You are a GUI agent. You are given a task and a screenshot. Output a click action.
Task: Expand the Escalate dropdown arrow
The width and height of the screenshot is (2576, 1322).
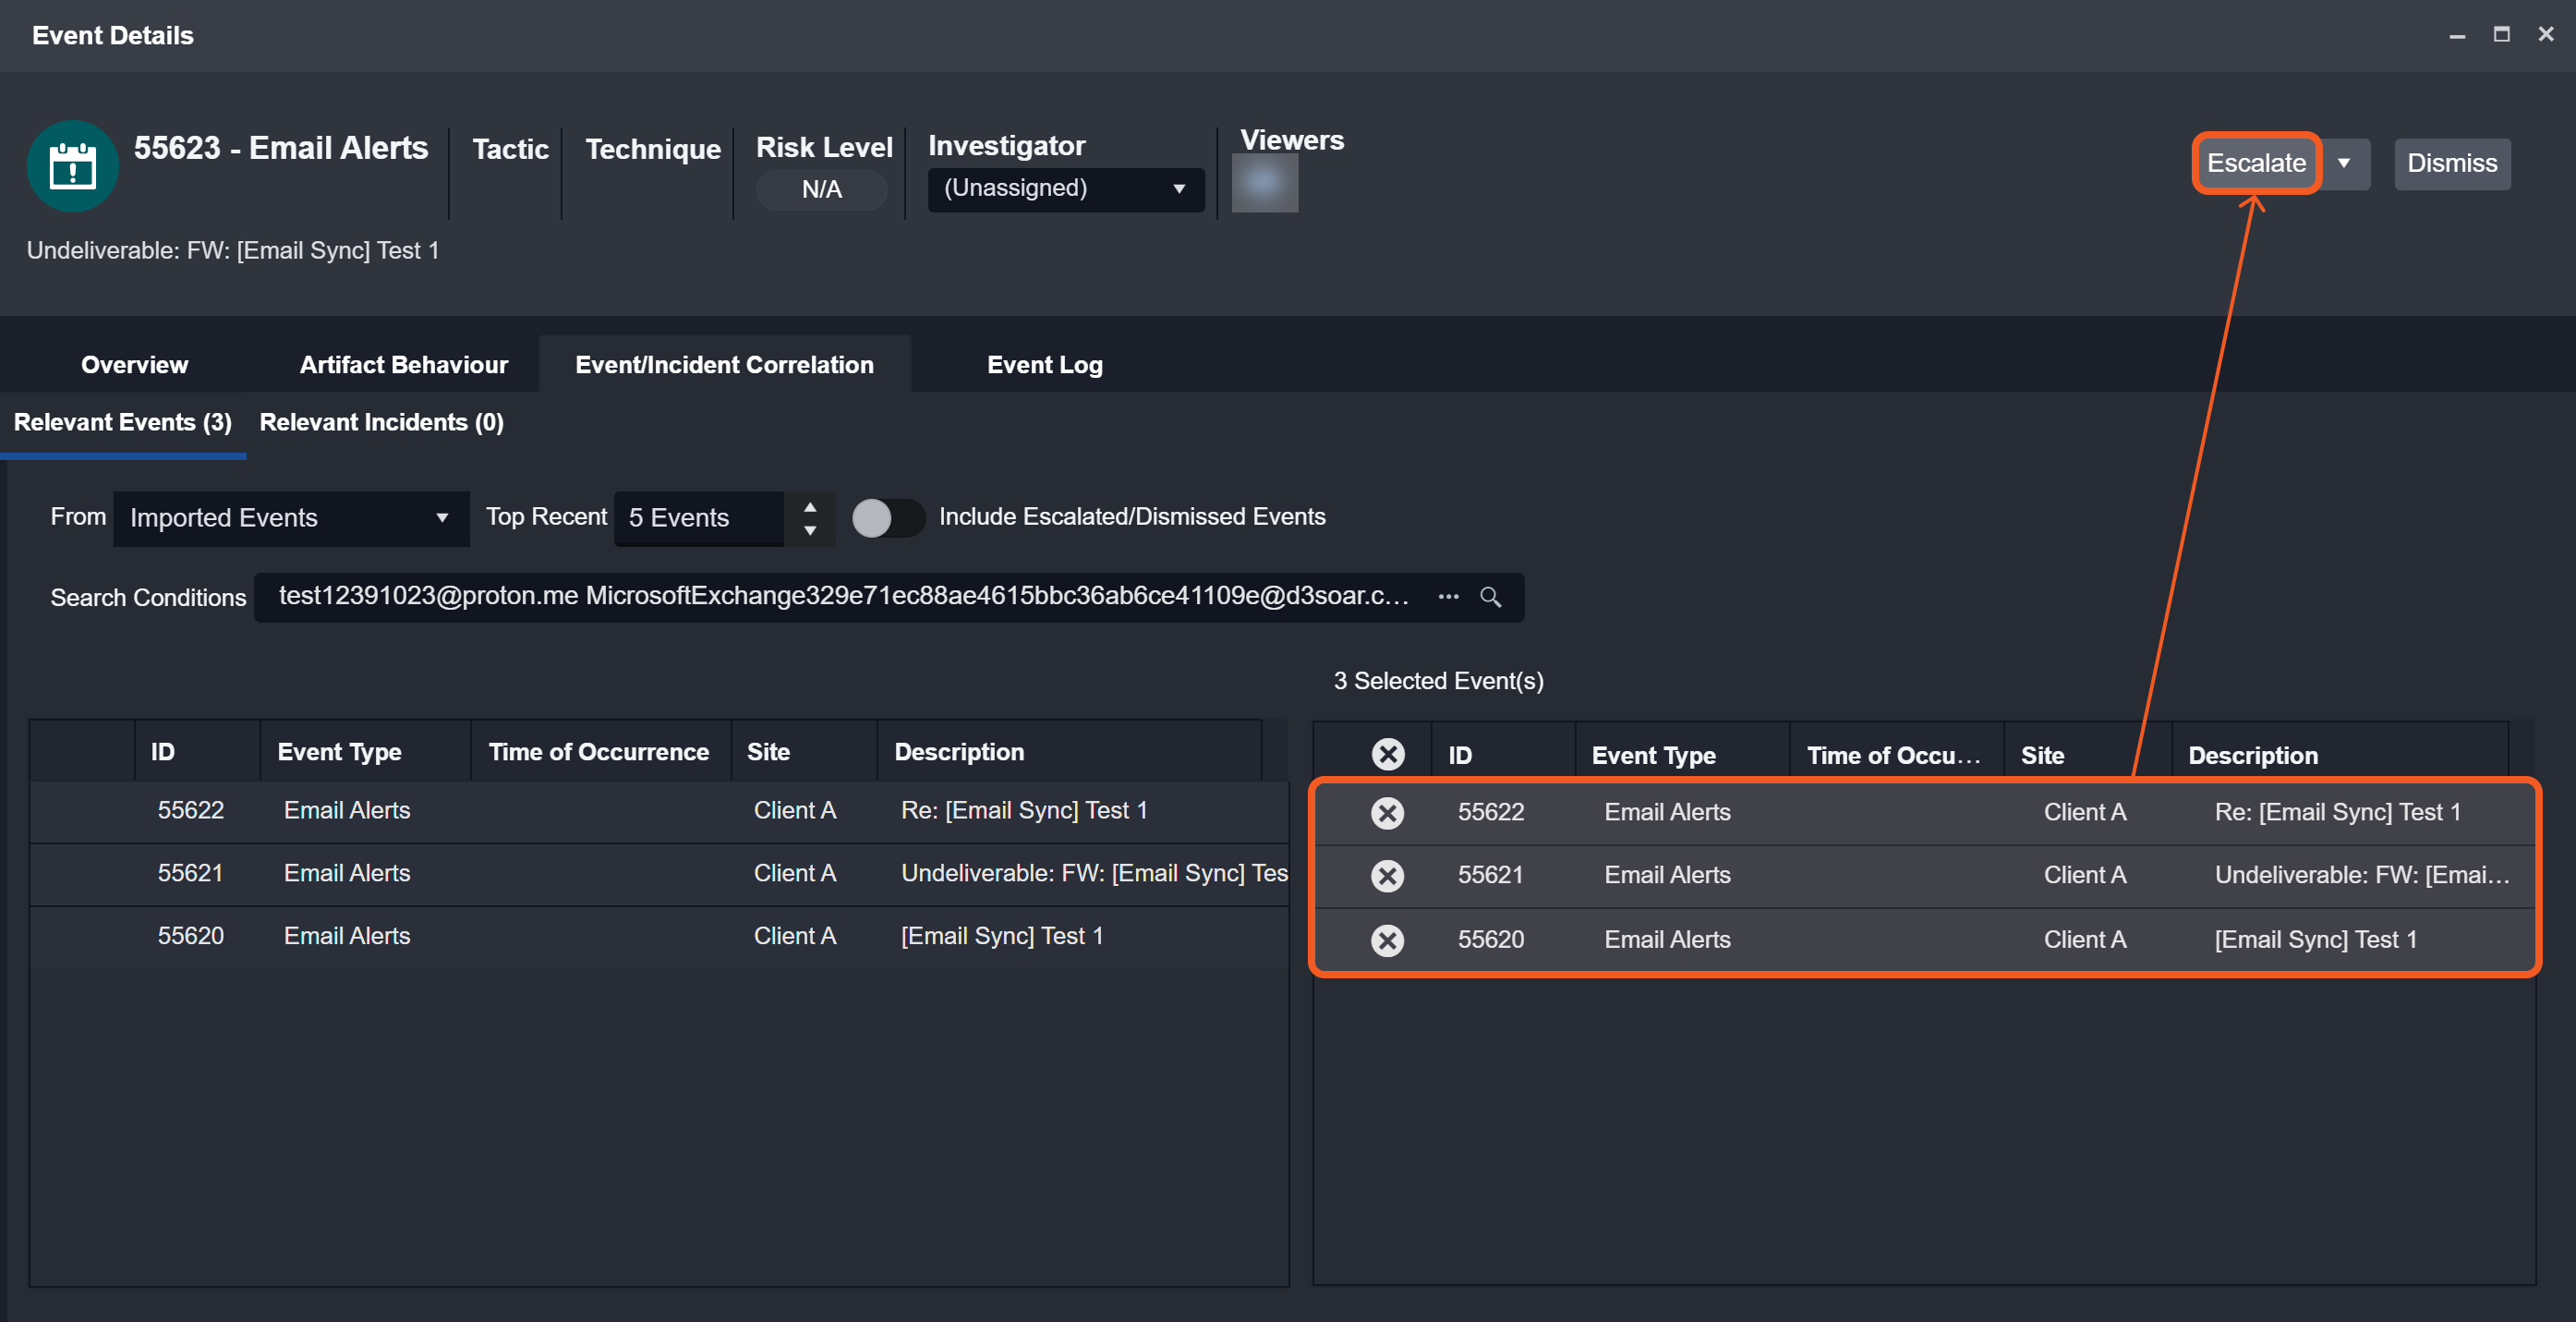pyautogui.click(x=2344, y=164)
